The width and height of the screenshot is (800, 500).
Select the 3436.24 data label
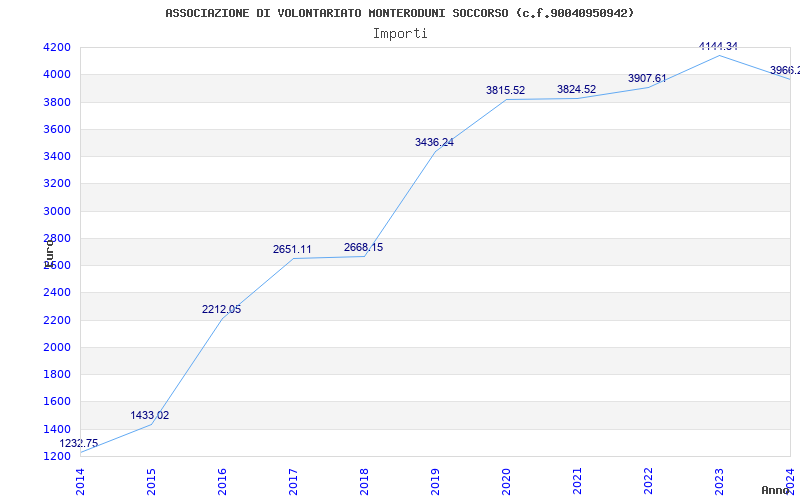[434, 142]
